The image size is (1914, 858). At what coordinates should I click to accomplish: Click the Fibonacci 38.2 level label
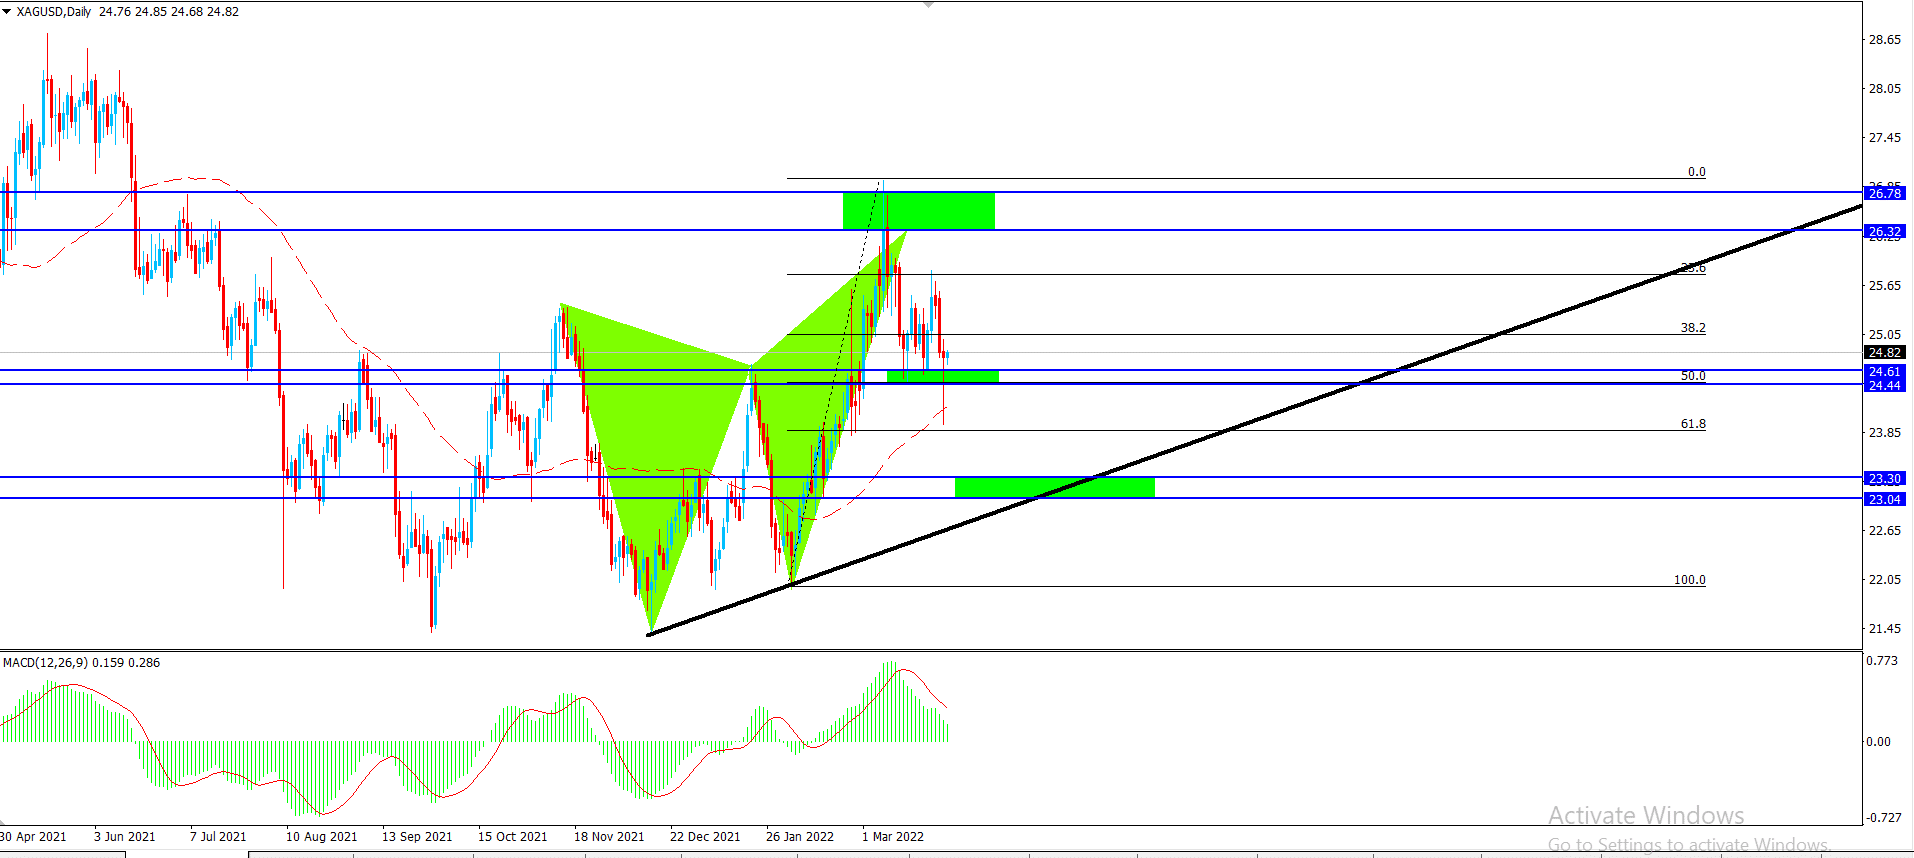(1693, 328)
